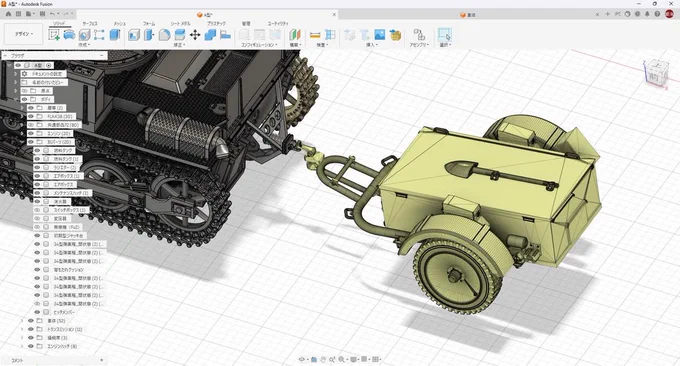Click the Combine bodies icon
The image size is (680, 366).
[x=210, y=35]
